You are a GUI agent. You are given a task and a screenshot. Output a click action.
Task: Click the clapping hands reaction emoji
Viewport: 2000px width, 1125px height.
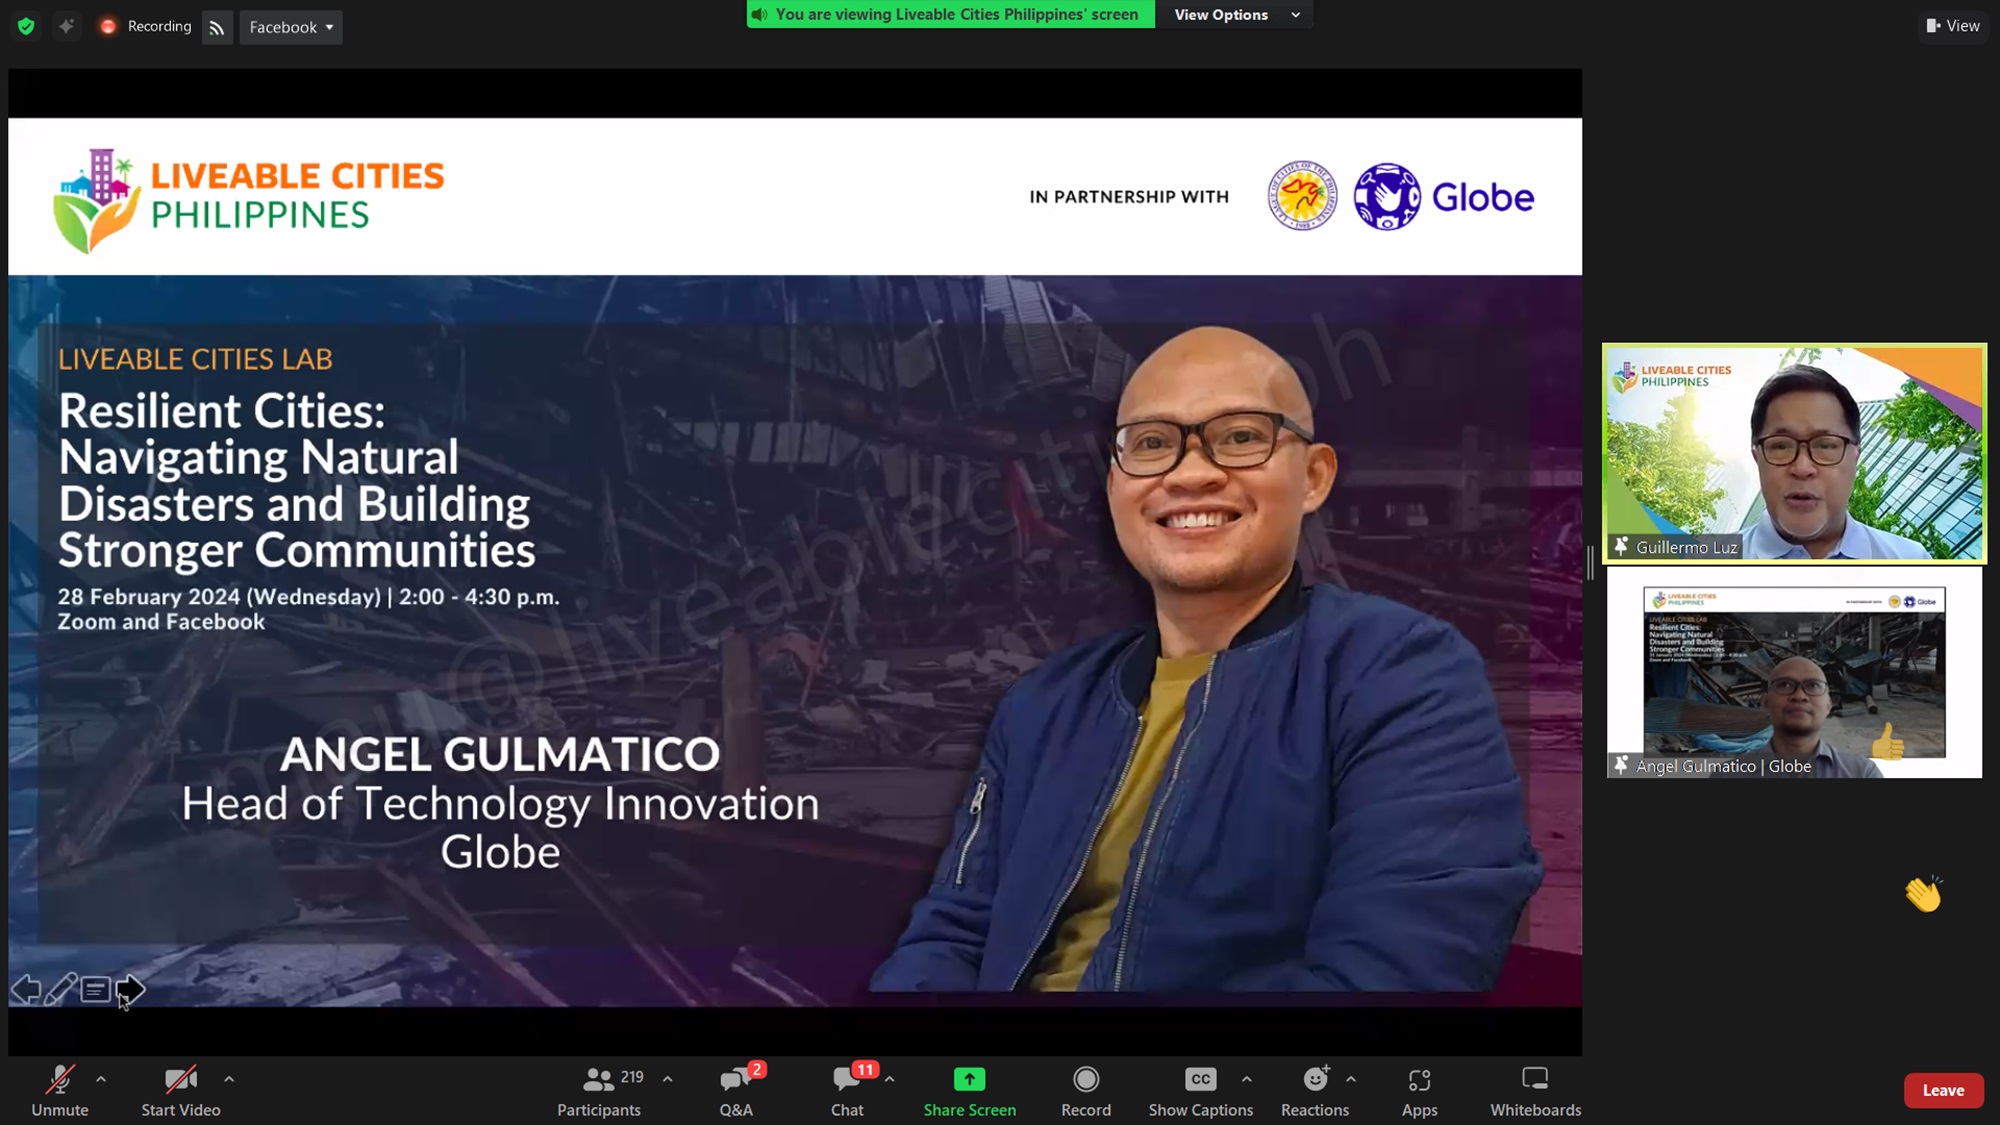pyautogui.click(x=1923, y=893)
